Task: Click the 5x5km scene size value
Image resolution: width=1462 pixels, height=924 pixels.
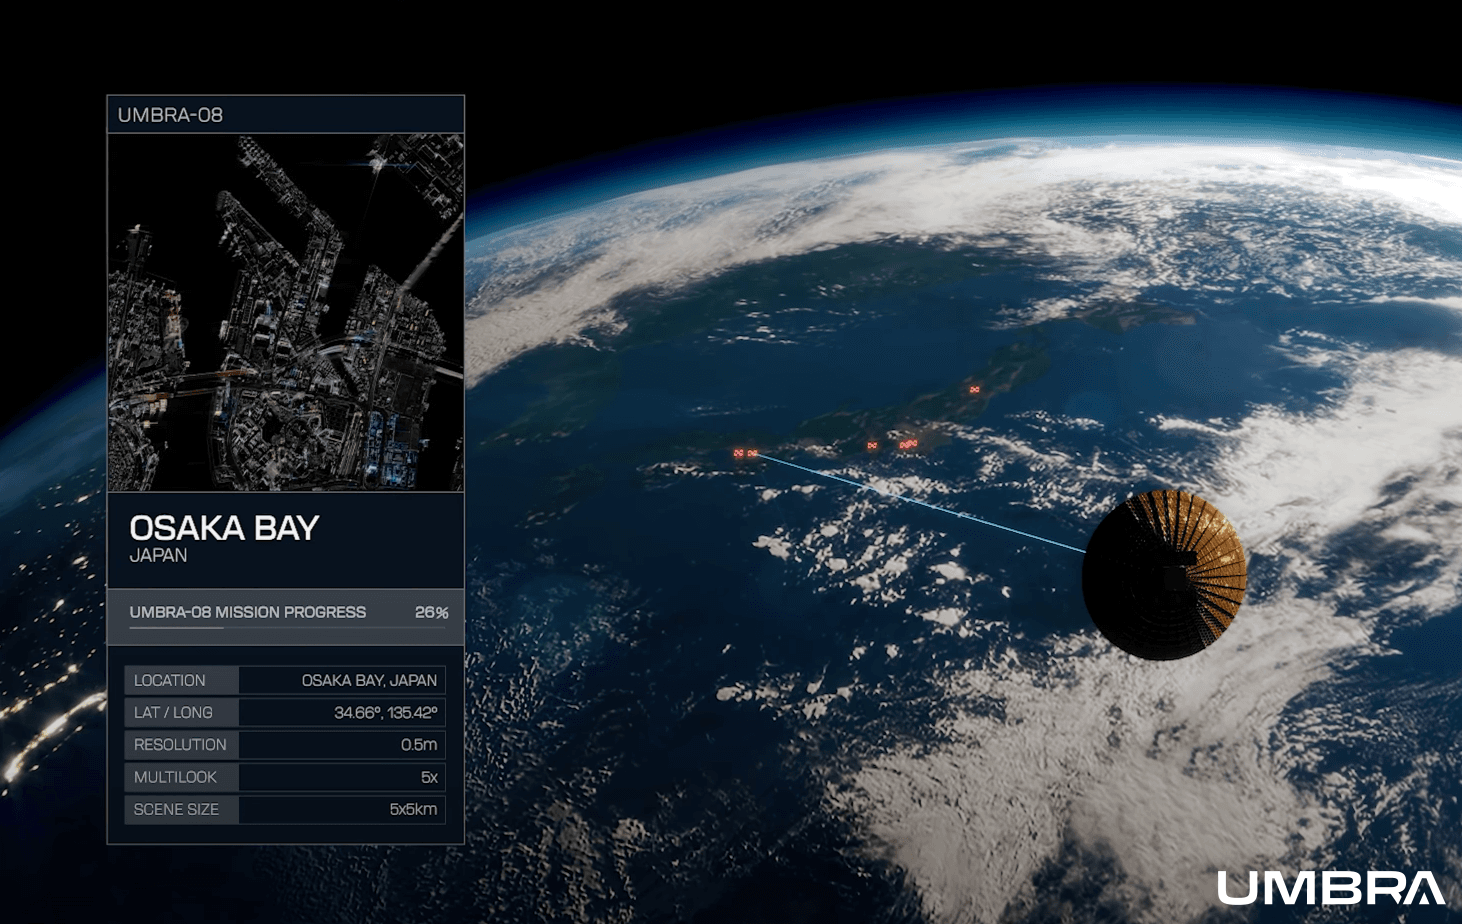Action: tap(412, 809)
